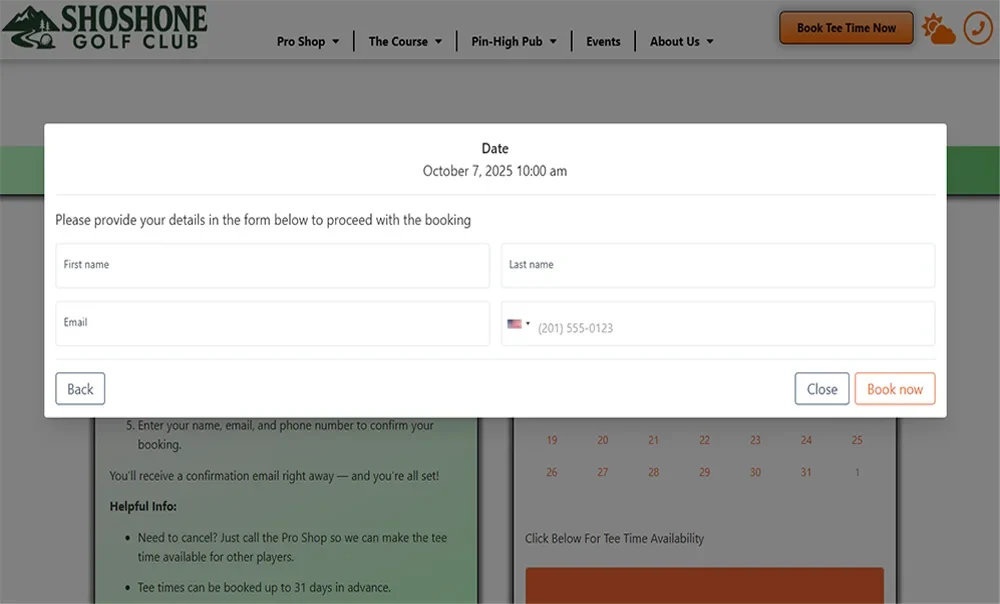The width and height of the screenshot is (1000, 604).
Task: Click the phone number input field
Action: tap(730, 328)
